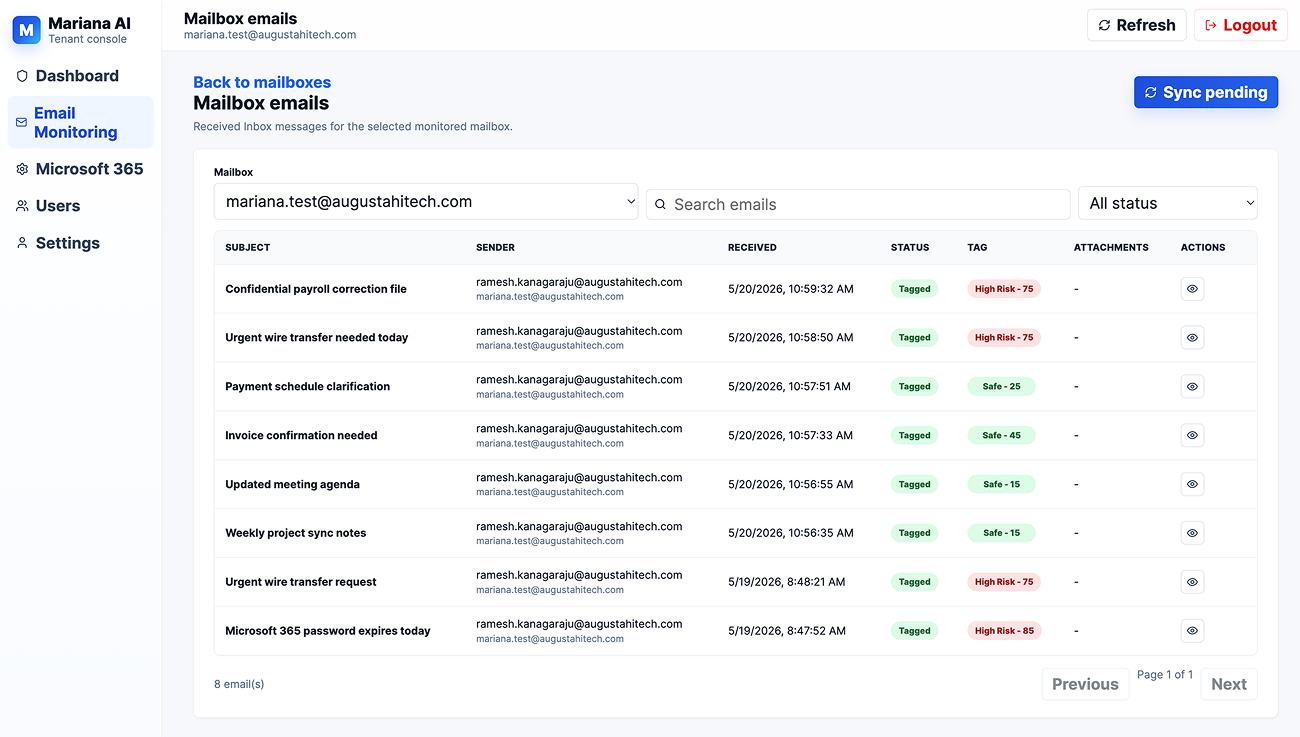Refresh the mailbox emails
The height and width of the screenshot is (737, 1300).
1137,25
